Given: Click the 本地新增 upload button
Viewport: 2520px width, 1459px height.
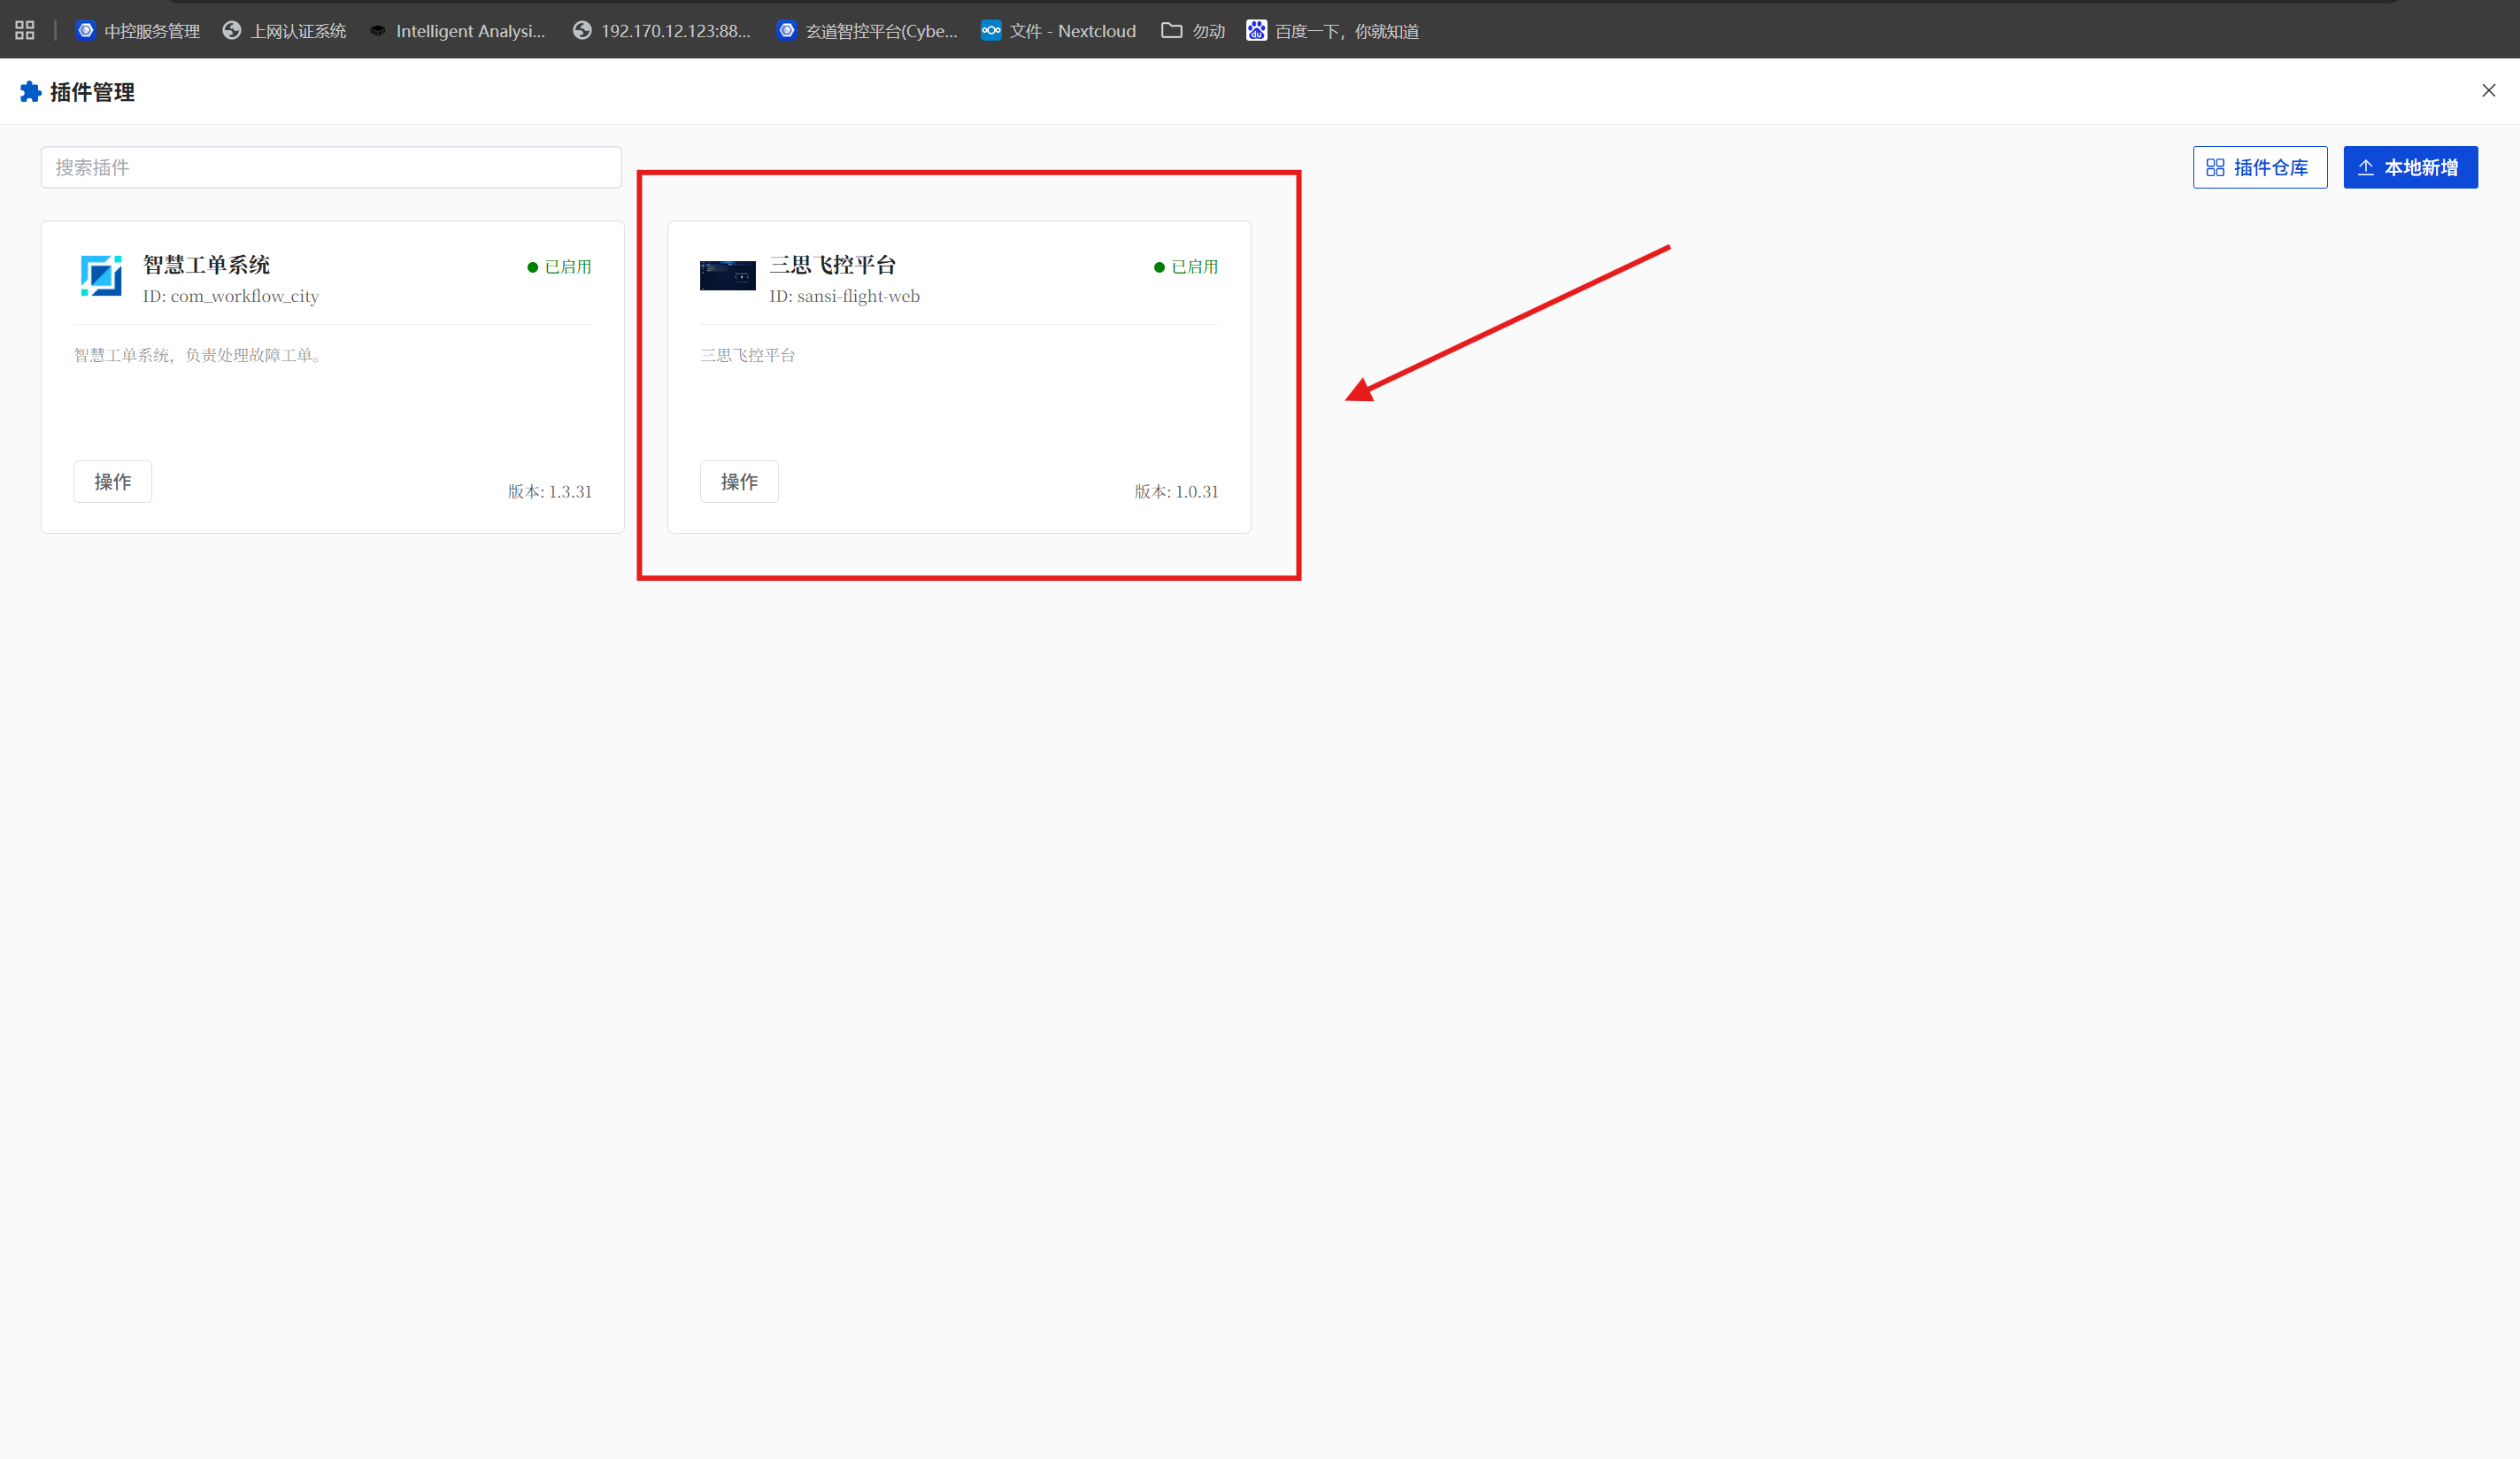Looking at the screenshot, I should pos(2410,168).
